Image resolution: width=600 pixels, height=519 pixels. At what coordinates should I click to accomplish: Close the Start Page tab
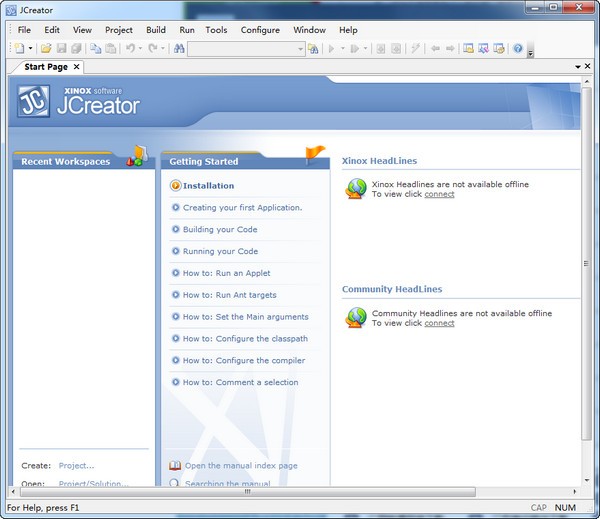[77, 67]
